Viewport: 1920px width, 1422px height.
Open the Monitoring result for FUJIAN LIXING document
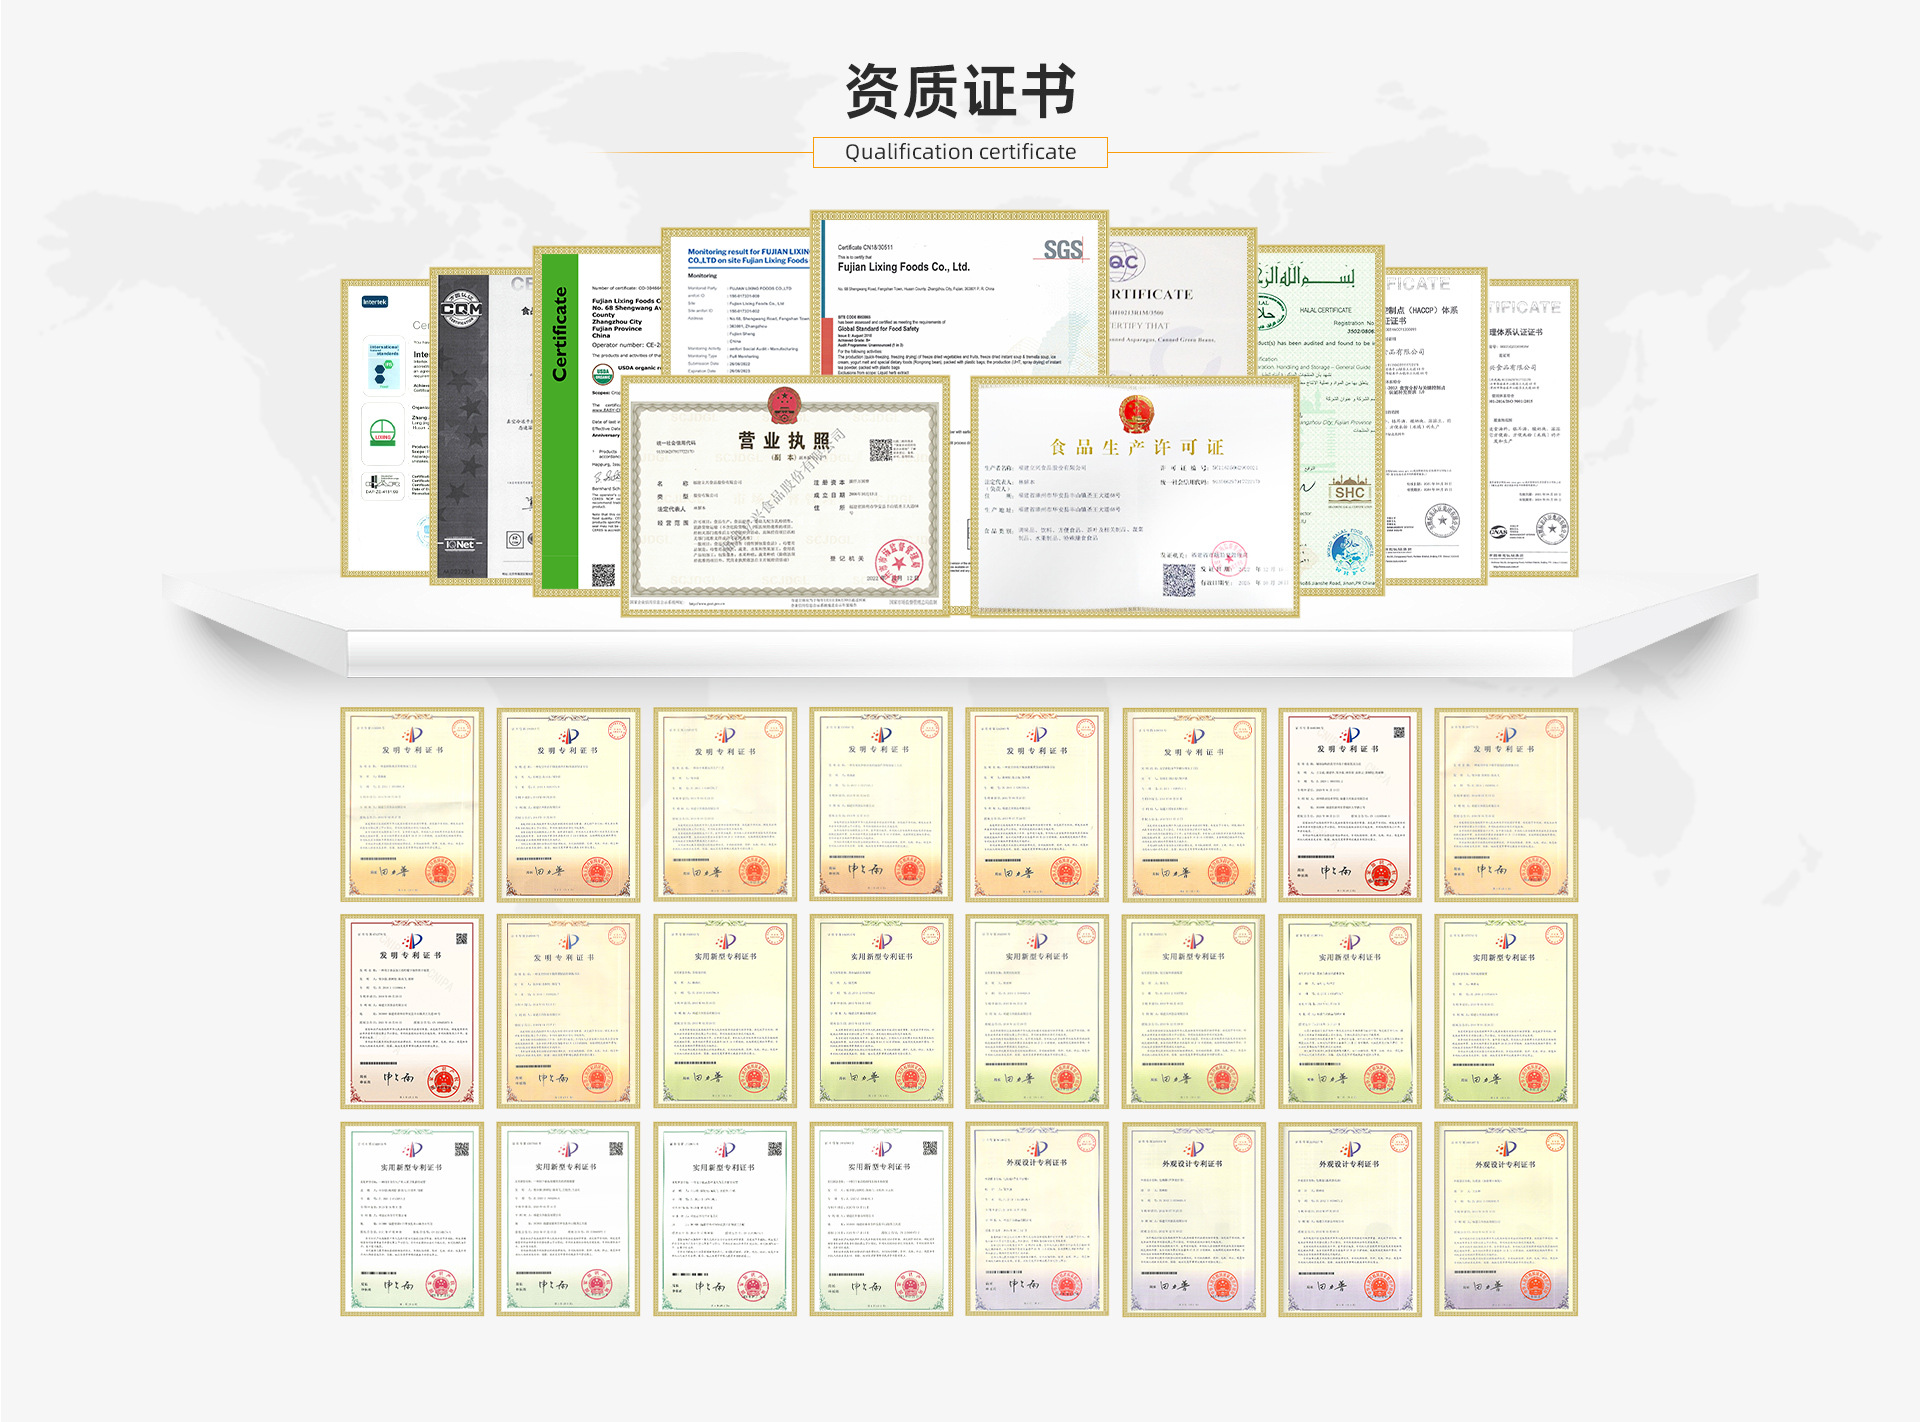click(x=735, y=302)
